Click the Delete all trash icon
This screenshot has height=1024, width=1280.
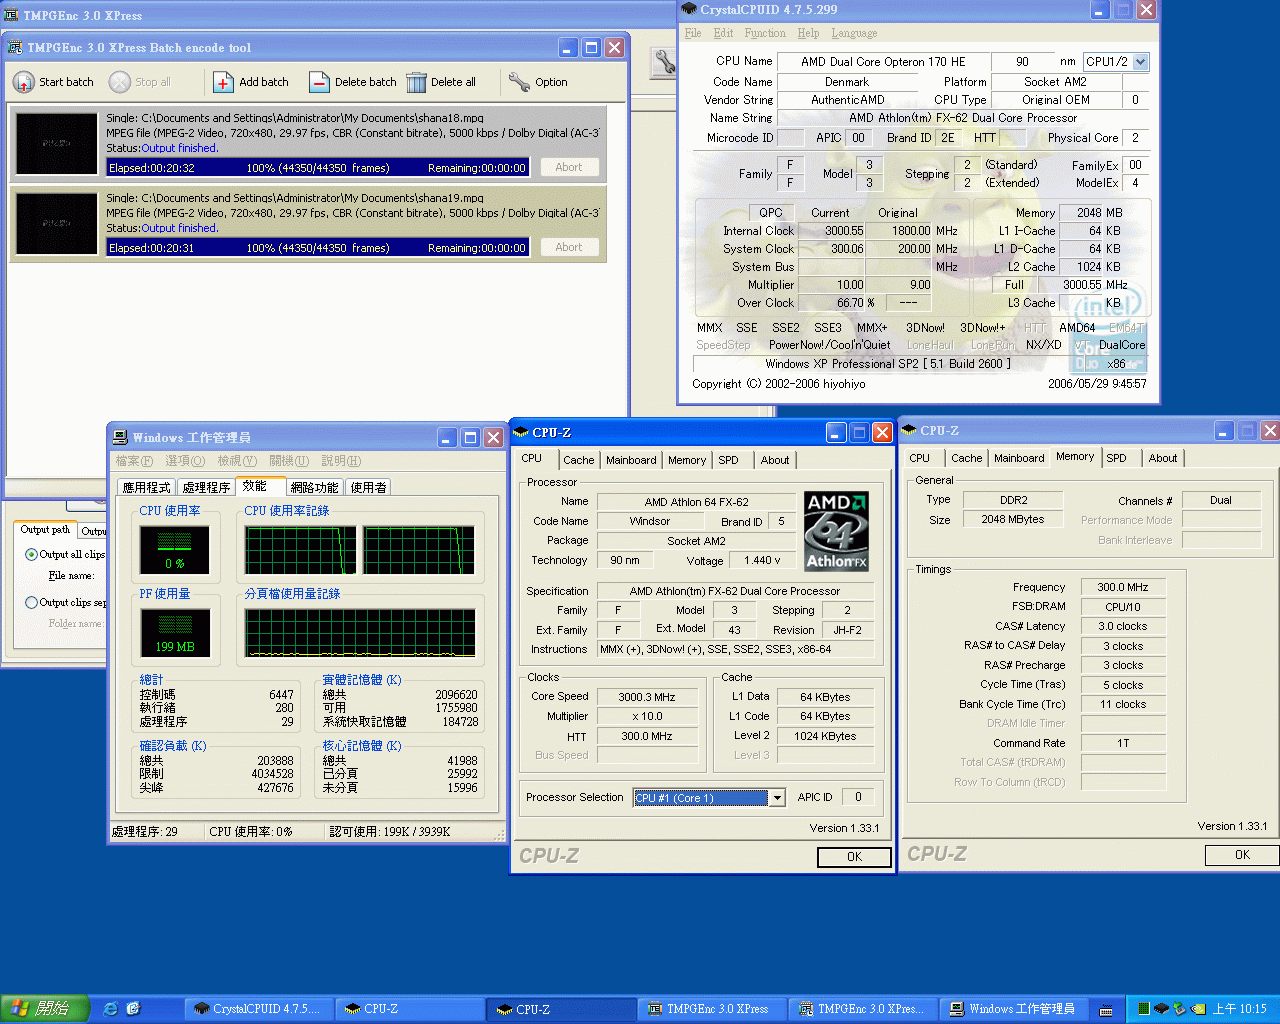[416, 82]
